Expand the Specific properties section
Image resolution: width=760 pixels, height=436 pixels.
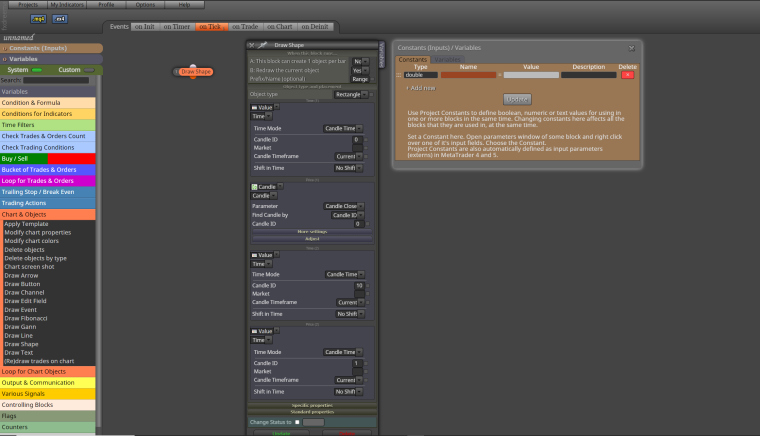click(312, 405)
